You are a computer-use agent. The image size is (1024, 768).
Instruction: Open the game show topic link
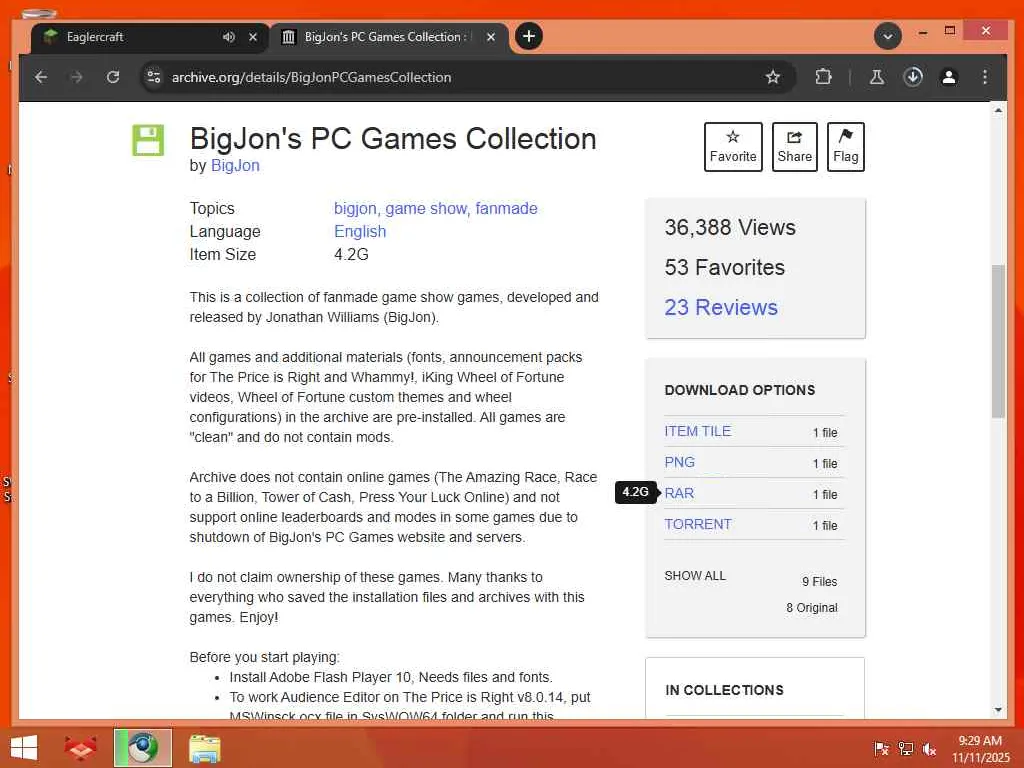pyautogui.click(x=426, y=209)
